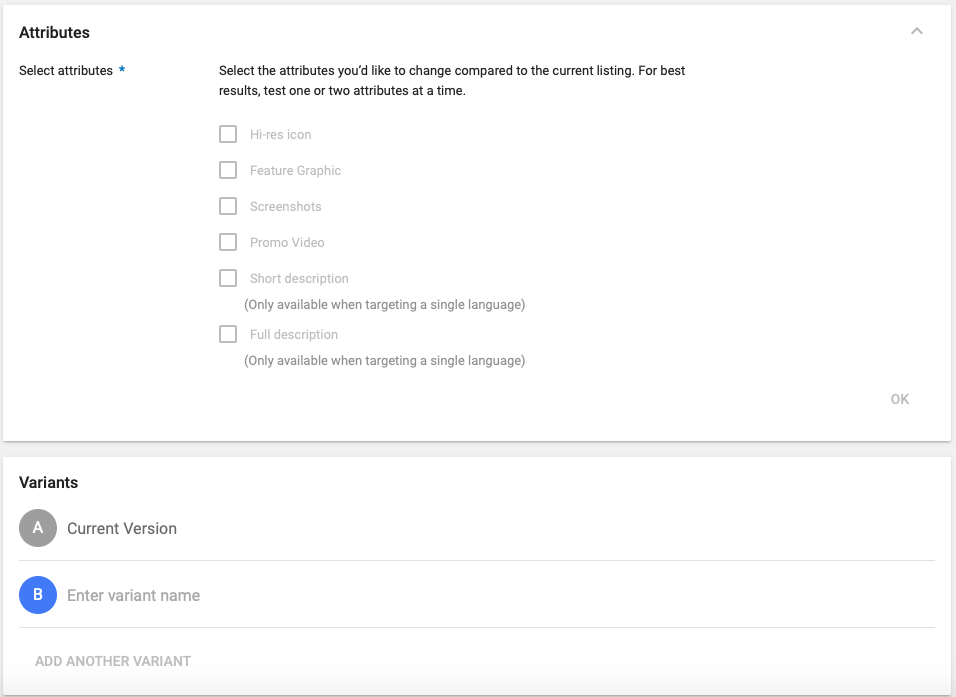Check the Hi-res icon attribute

click(x=227, y=133)
